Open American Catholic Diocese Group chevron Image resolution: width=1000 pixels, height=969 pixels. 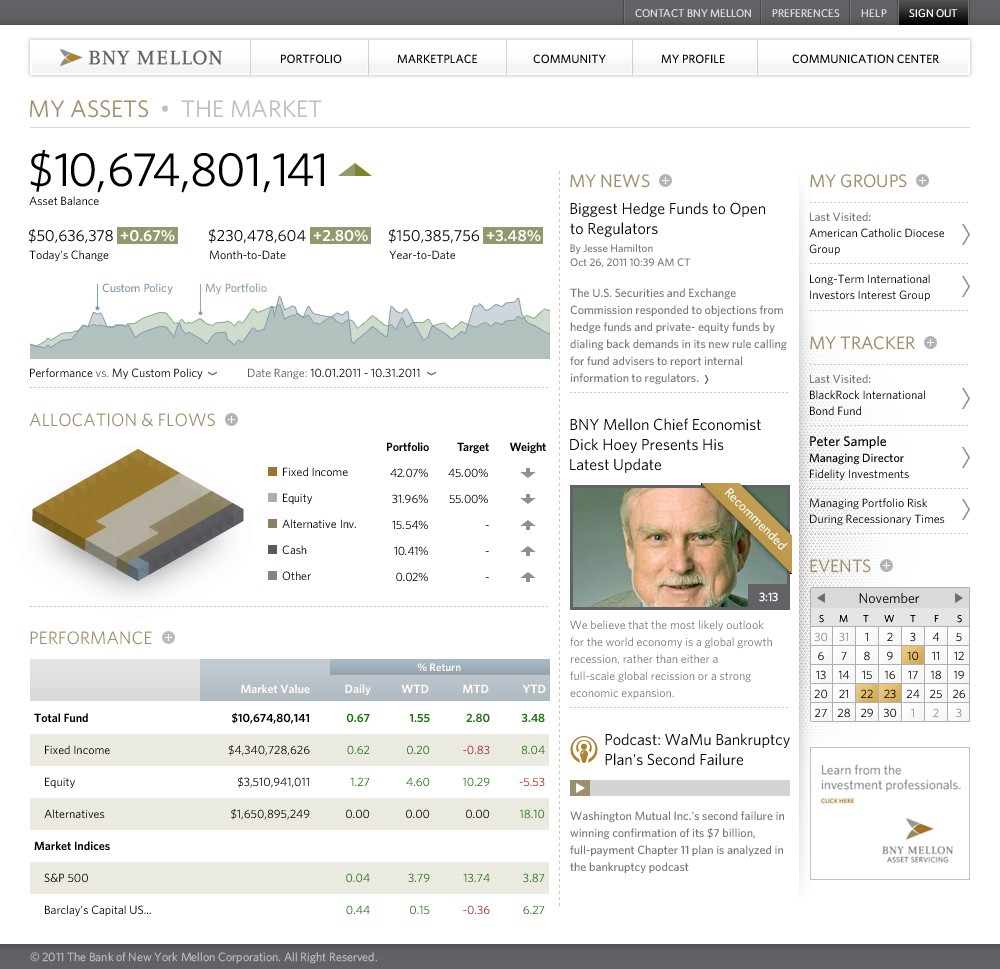[x=966, y=234]
